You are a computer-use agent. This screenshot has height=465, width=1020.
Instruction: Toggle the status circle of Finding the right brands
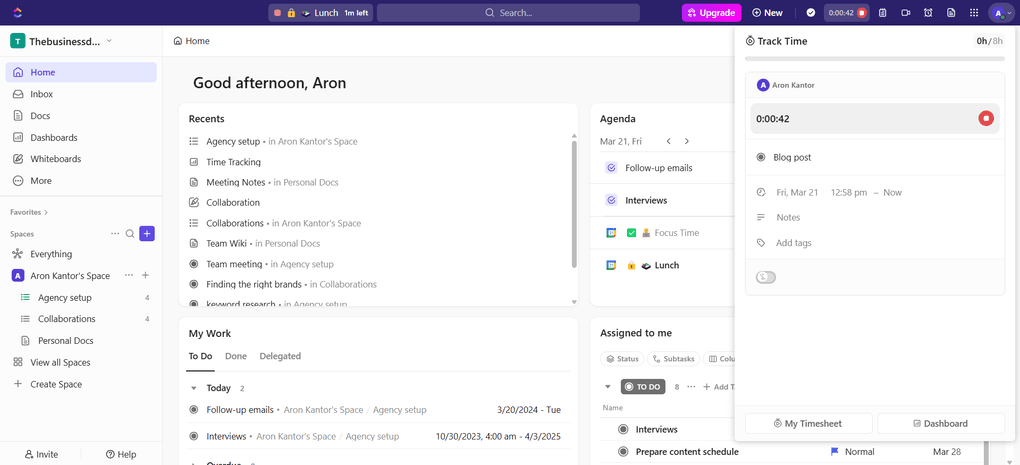tap(193, 284)
